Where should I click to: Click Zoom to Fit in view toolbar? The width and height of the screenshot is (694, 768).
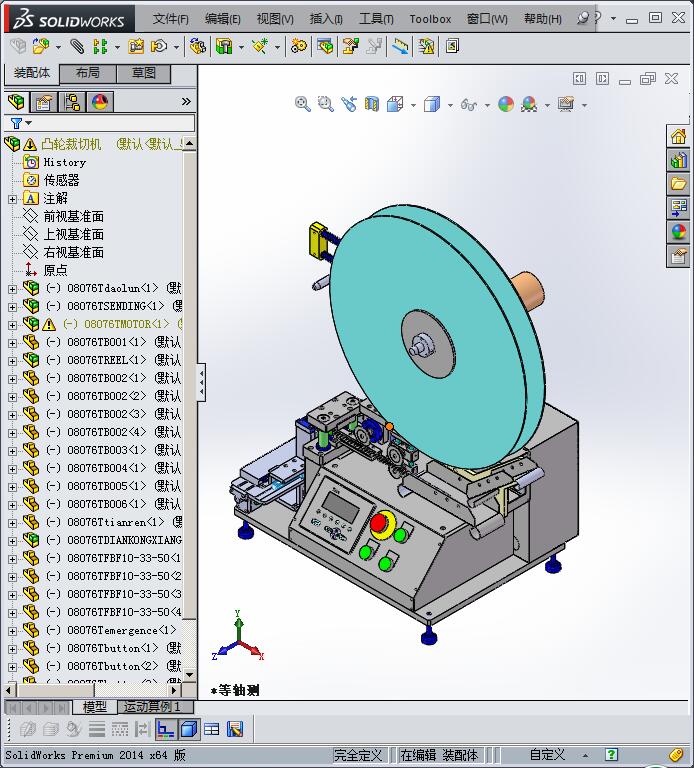coord(302,104)
